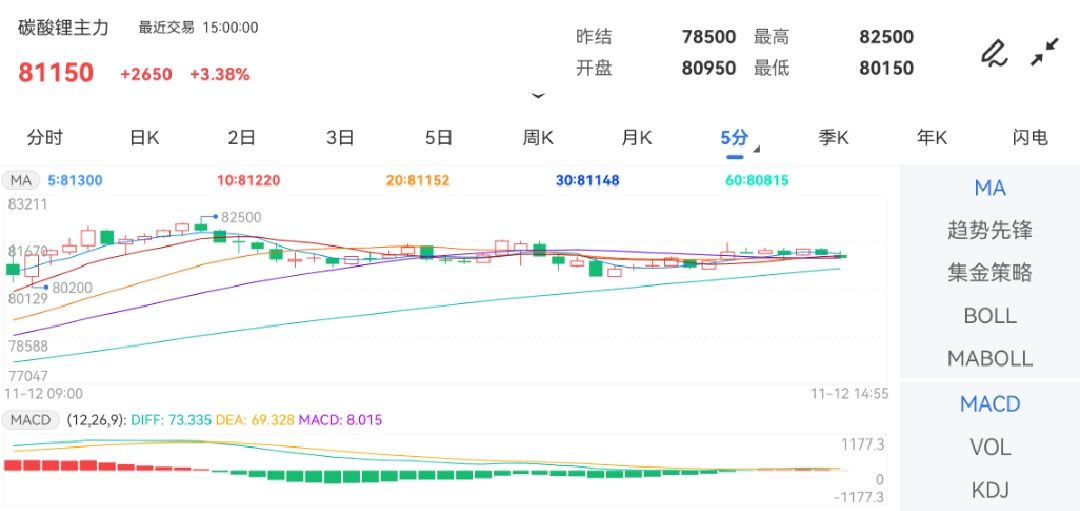1080x511 pixels.
Task: Click the 83211 price axis label
Action: [x=28, y=204]
